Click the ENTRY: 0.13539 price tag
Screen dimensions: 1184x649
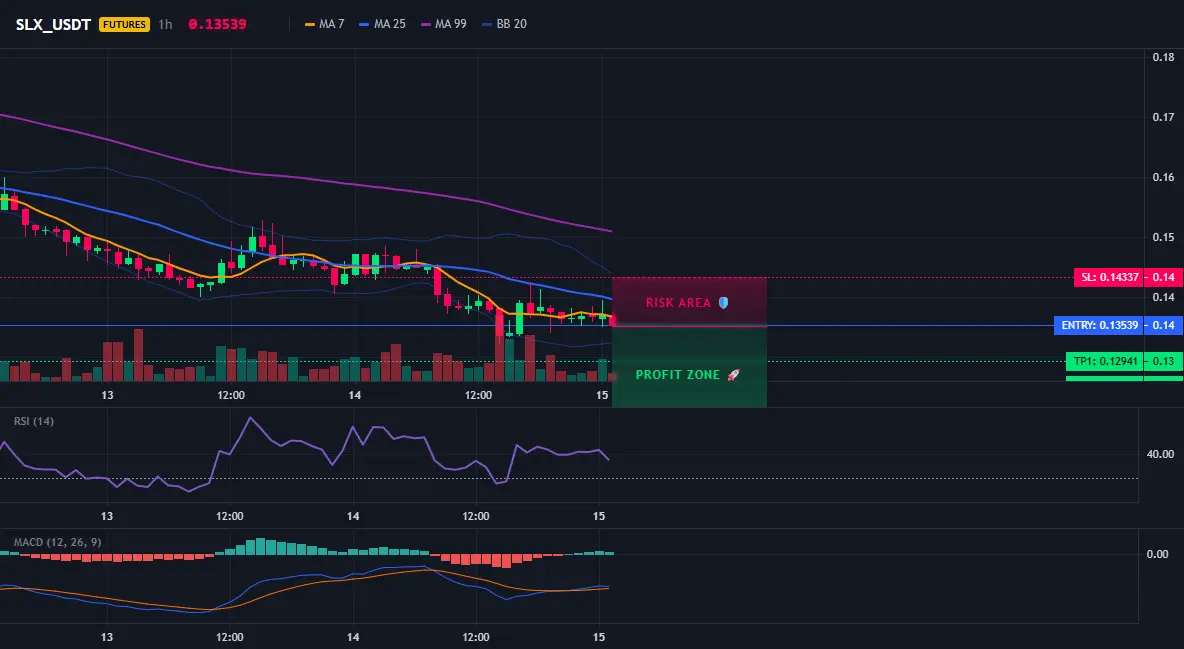[x=1099, y=326]
